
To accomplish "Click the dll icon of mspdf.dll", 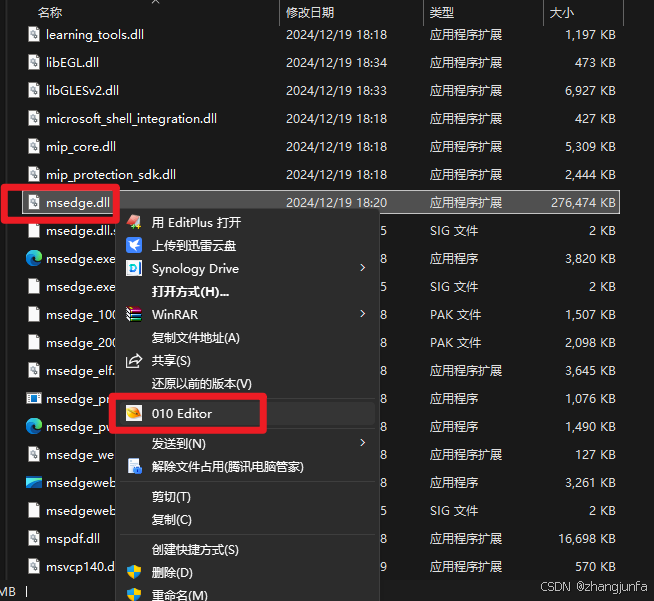I will click(x=34, y=538).
